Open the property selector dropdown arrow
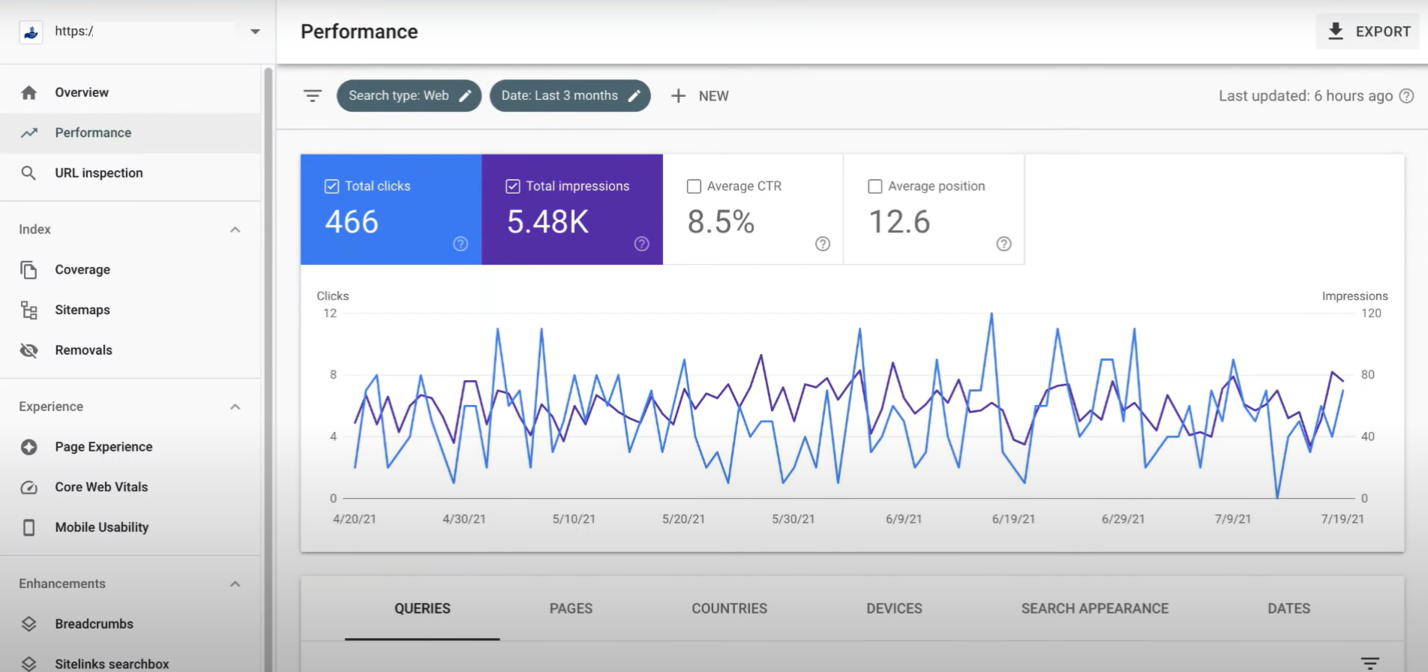The height and width of the screenshot is (672, 1428). [x=255, y=32]
